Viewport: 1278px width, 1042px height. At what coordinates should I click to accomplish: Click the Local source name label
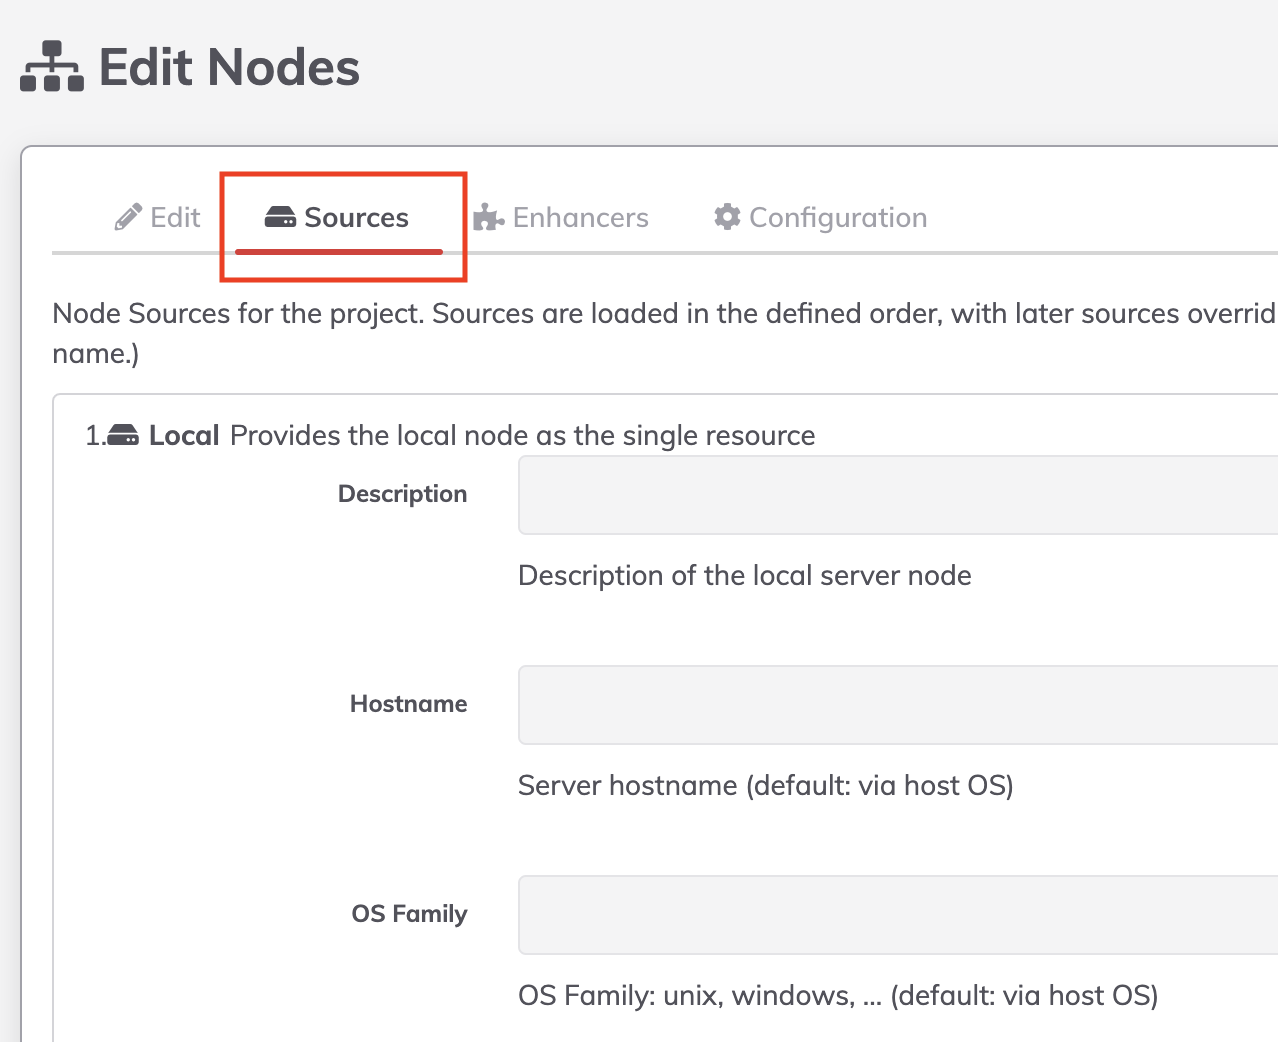point(184,436)
